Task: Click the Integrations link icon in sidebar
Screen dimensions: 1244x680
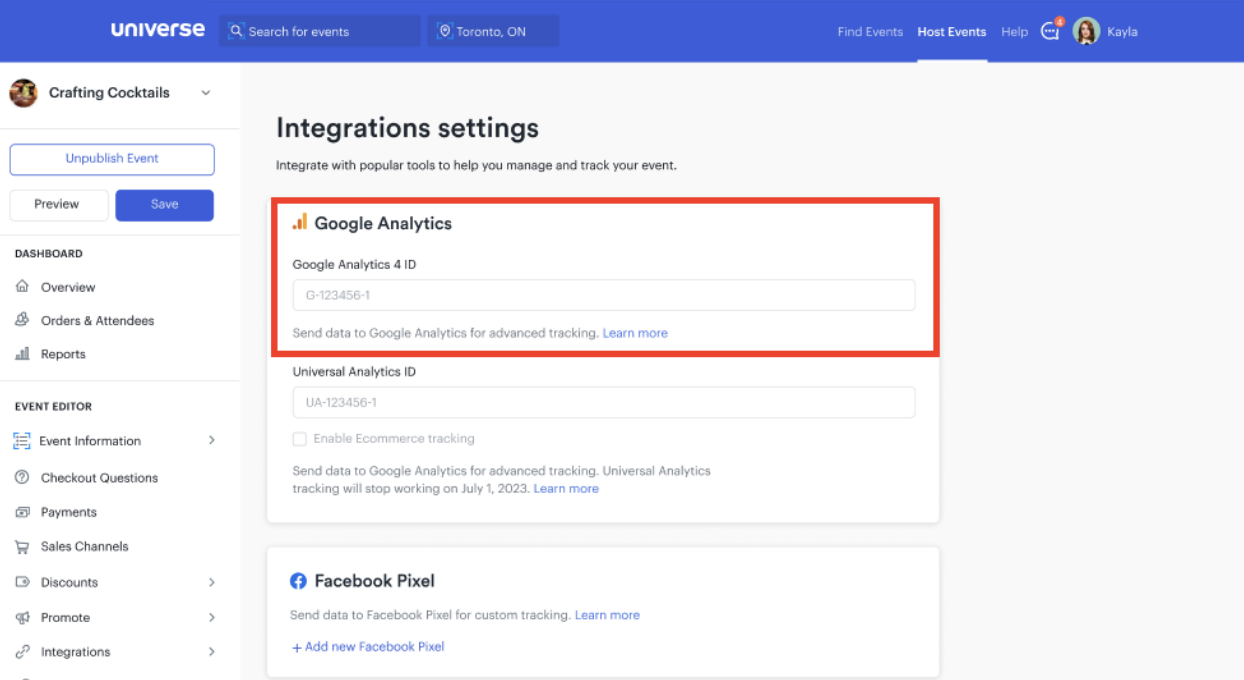Action: (22, 652)
